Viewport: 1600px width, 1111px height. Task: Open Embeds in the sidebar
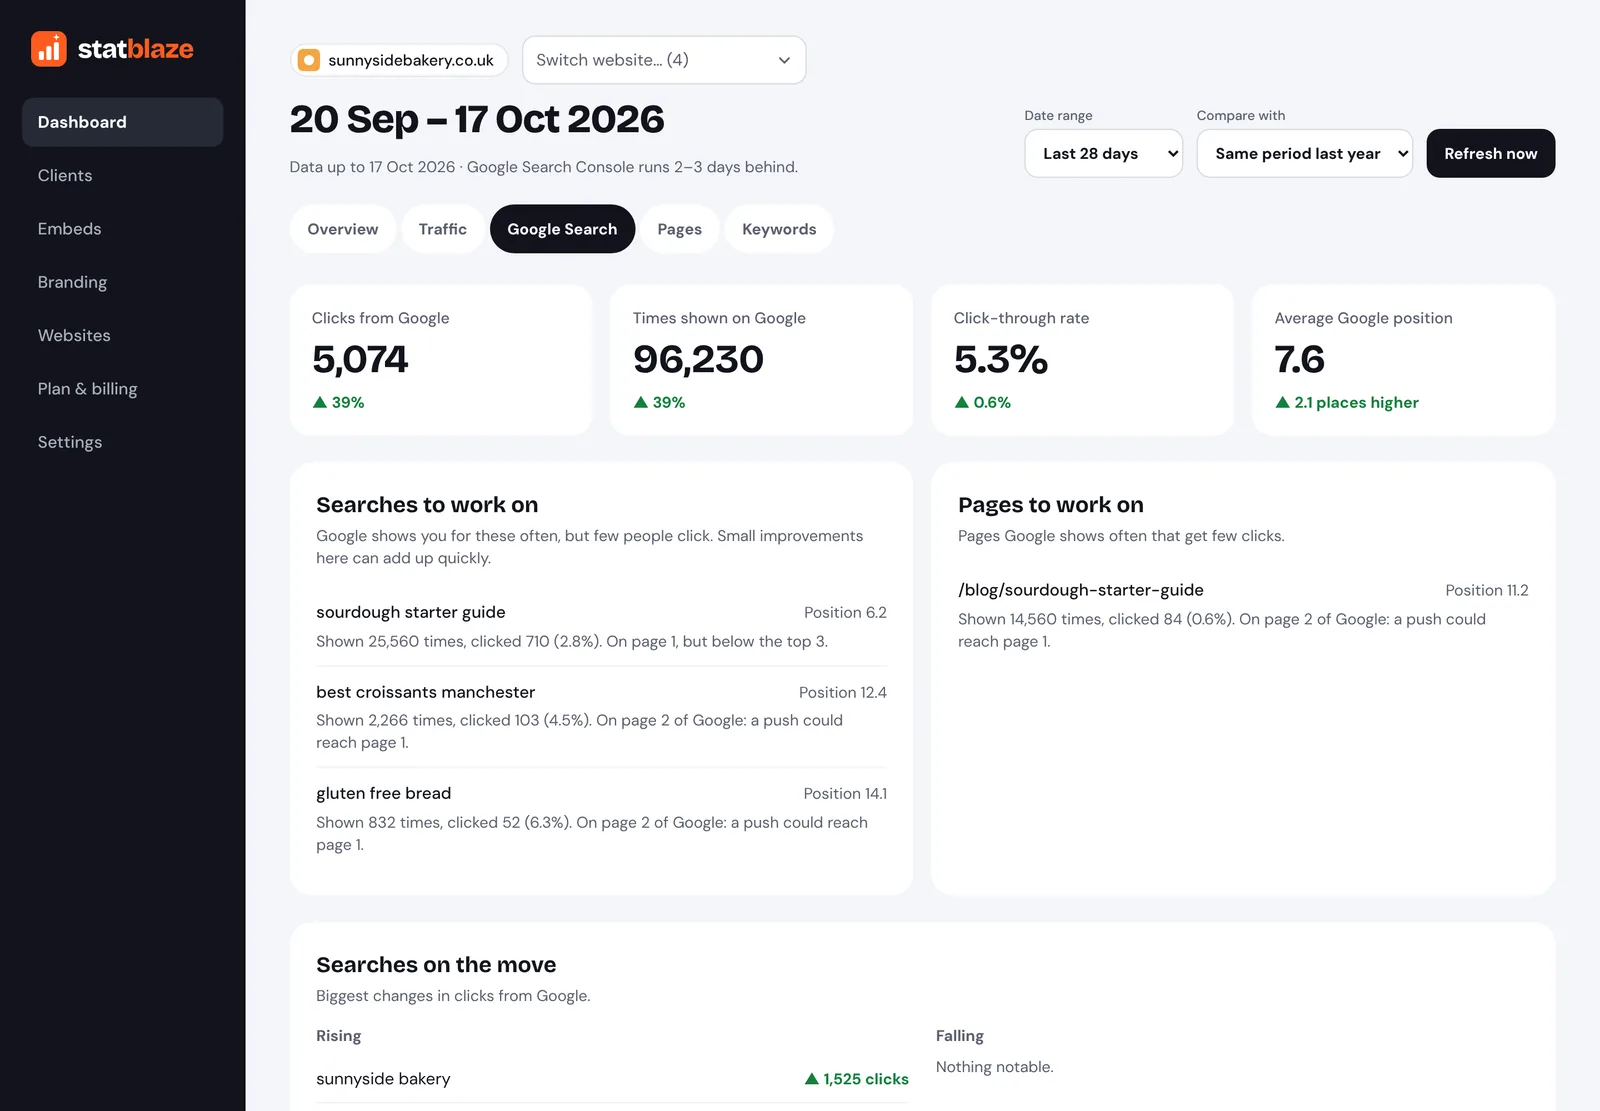pyautogui.click(x=122, y=229)
